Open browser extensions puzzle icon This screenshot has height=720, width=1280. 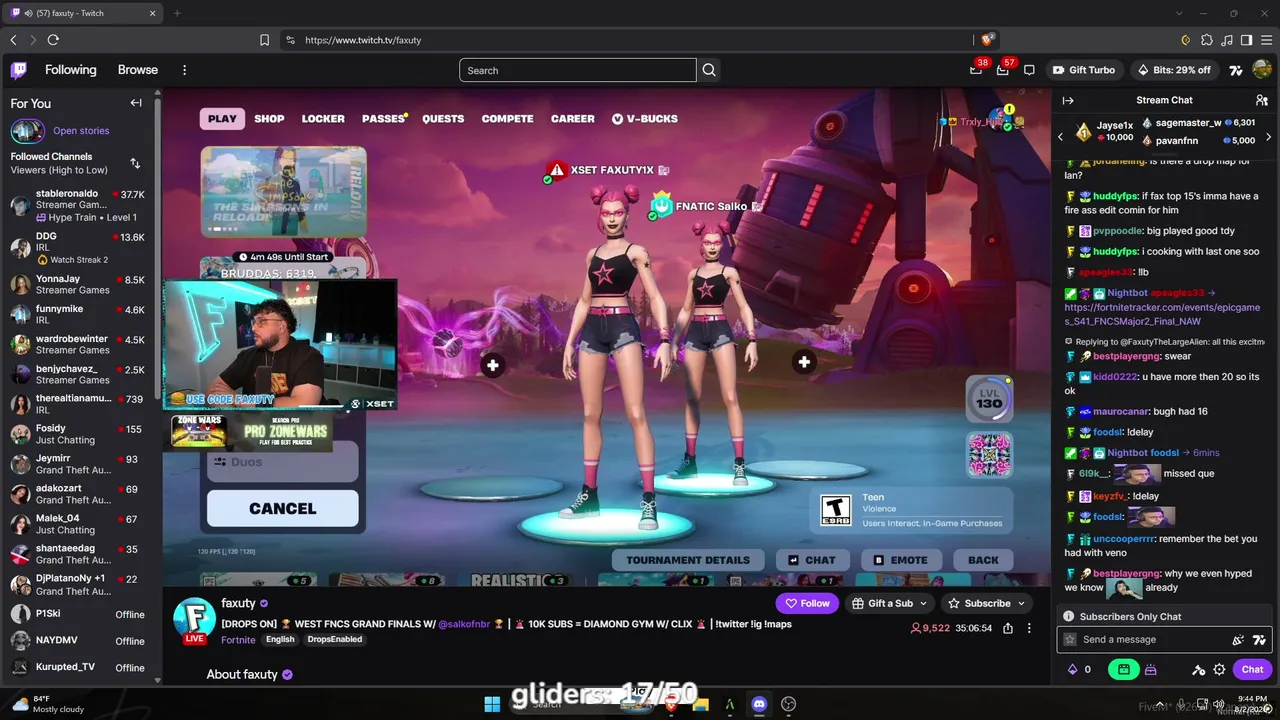click(x=1206, y=40)
